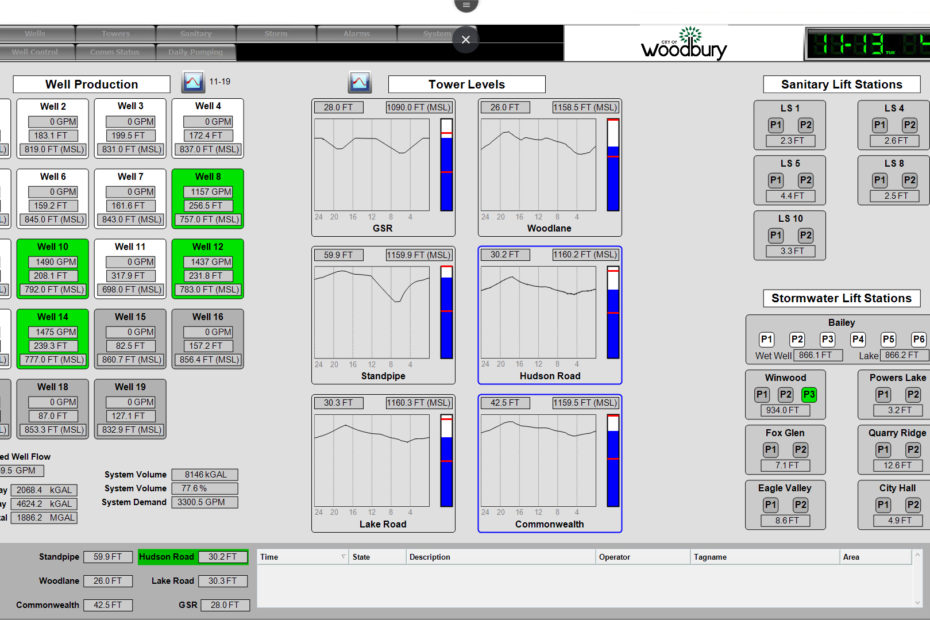Click Lake Road 30.3 FT summary value
930x620 pixels.
point(222,581)
